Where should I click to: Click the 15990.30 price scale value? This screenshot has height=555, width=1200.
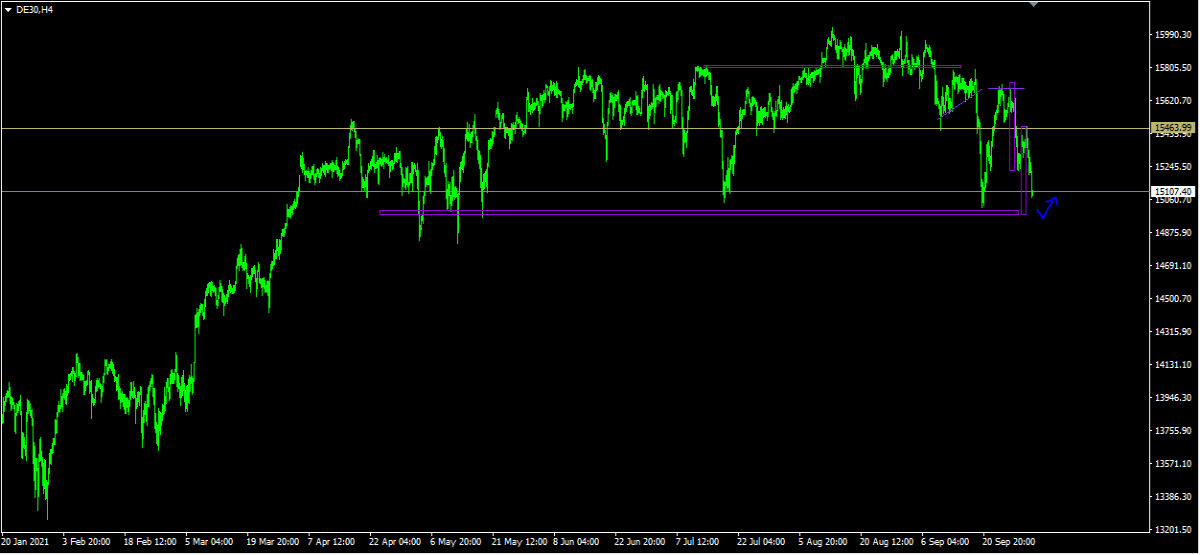[1173, 35]
